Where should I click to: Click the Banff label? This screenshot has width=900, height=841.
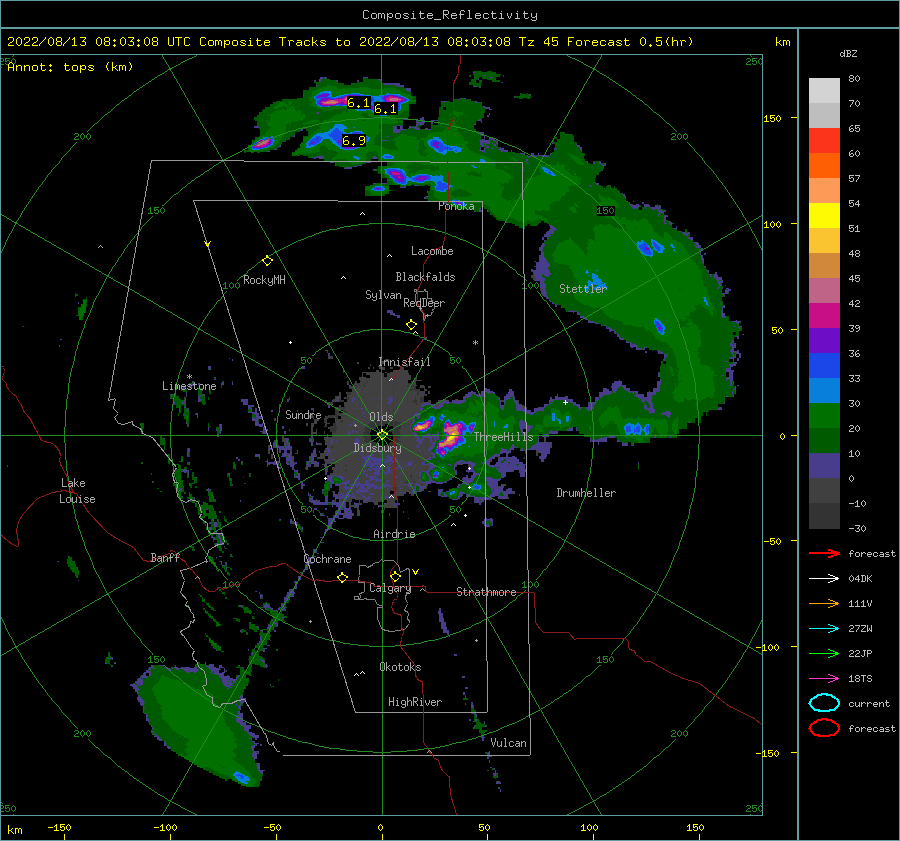click(165, 557)
